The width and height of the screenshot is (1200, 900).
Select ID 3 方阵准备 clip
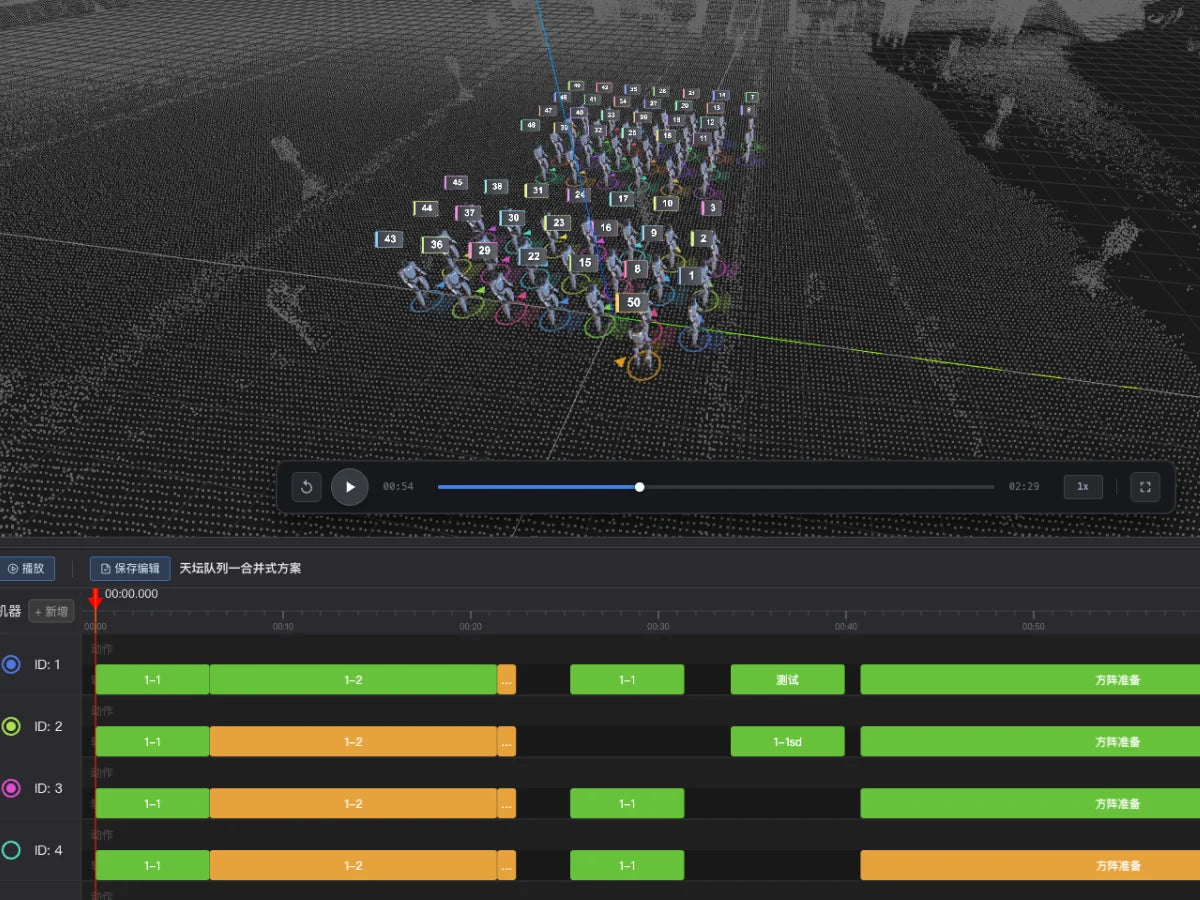pyautogui.click(x=1030, y=804)
